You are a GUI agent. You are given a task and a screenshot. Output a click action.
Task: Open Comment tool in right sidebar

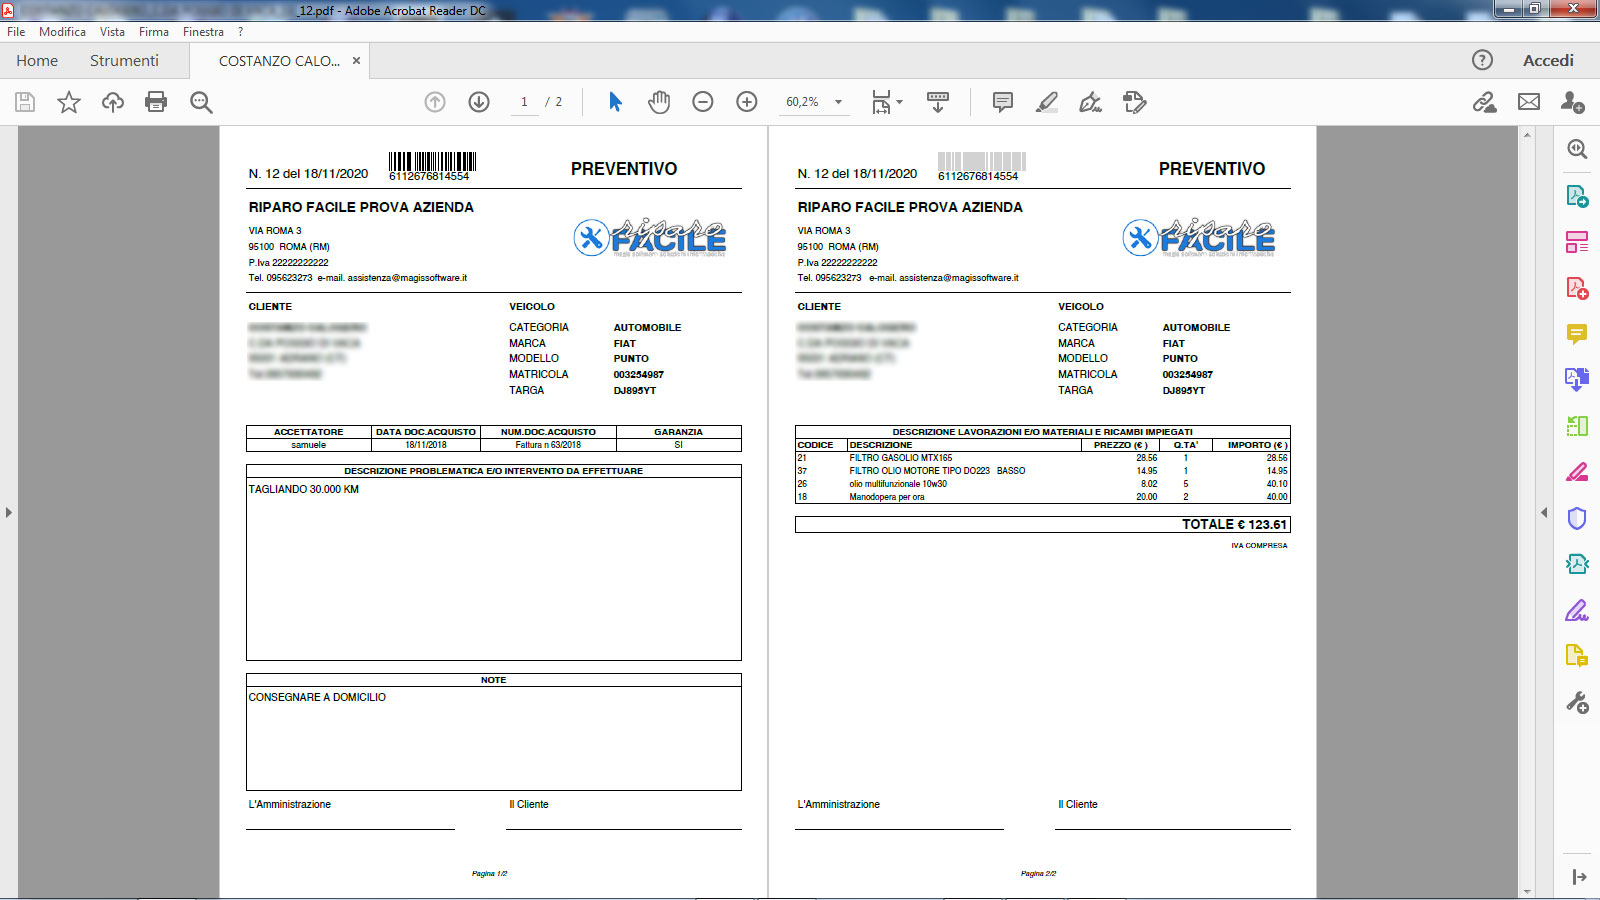tap(1577, 334)
